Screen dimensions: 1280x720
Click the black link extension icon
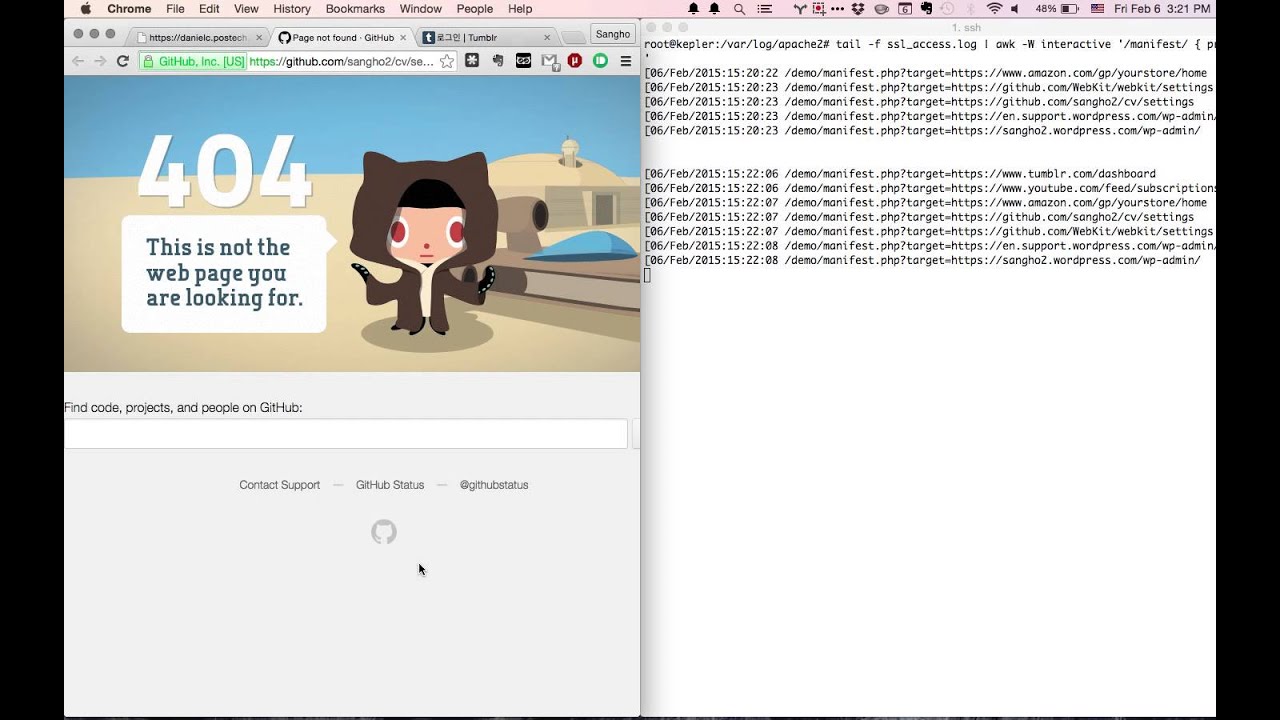(523, 61)
